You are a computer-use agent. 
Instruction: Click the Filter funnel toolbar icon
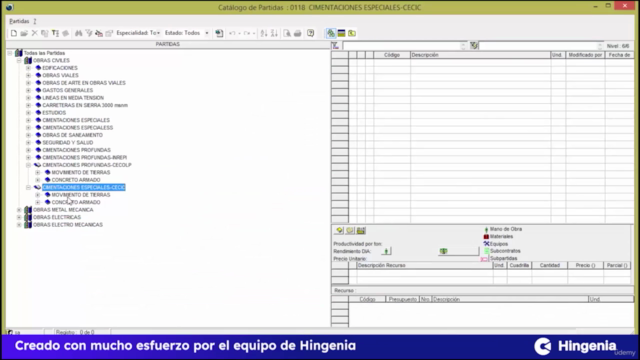click(x=89, y=33)
